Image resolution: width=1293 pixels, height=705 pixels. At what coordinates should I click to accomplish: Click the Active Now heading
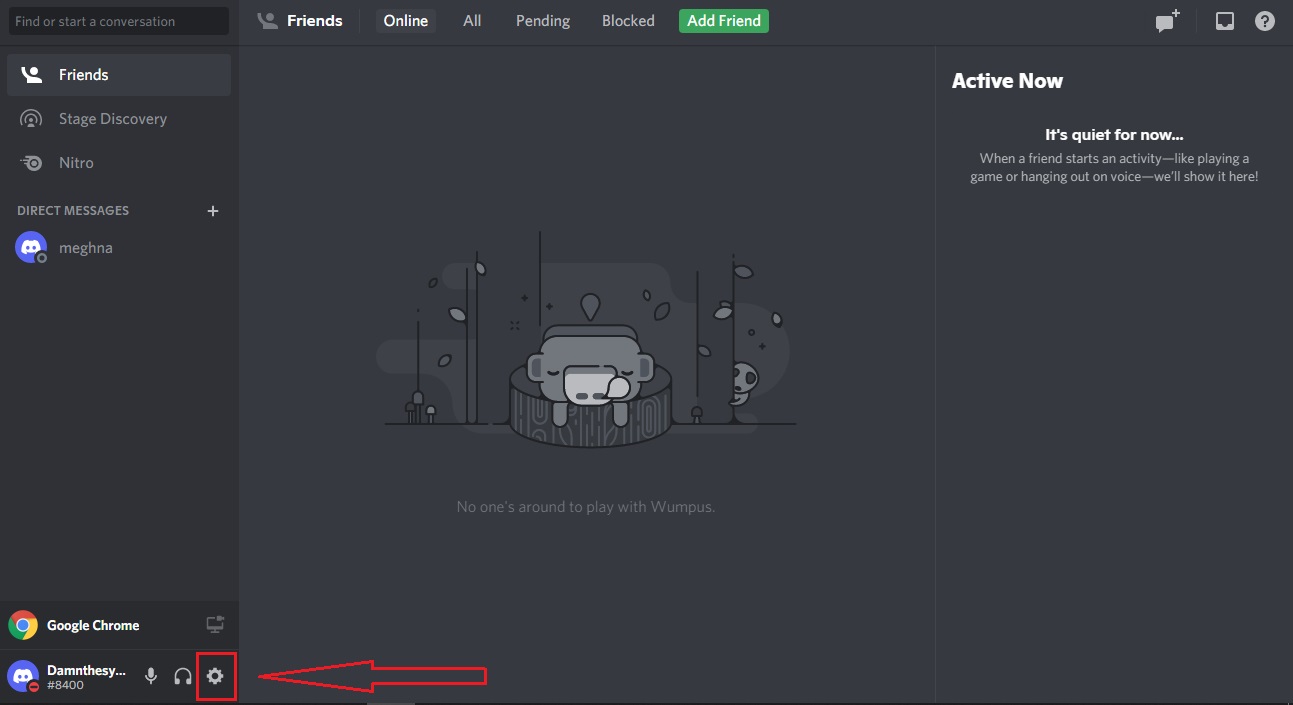coord(1007,81)
